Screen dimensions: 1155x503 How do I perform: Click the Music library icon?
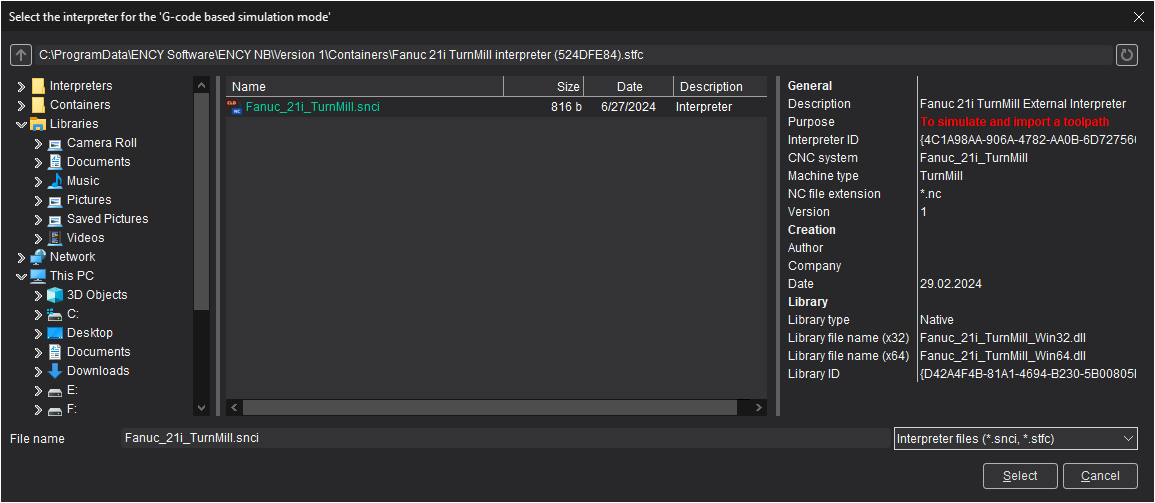55,181
